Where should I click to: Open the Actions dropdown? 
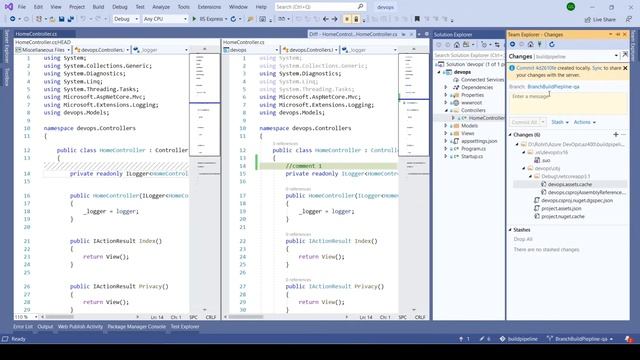click(584, 122)
